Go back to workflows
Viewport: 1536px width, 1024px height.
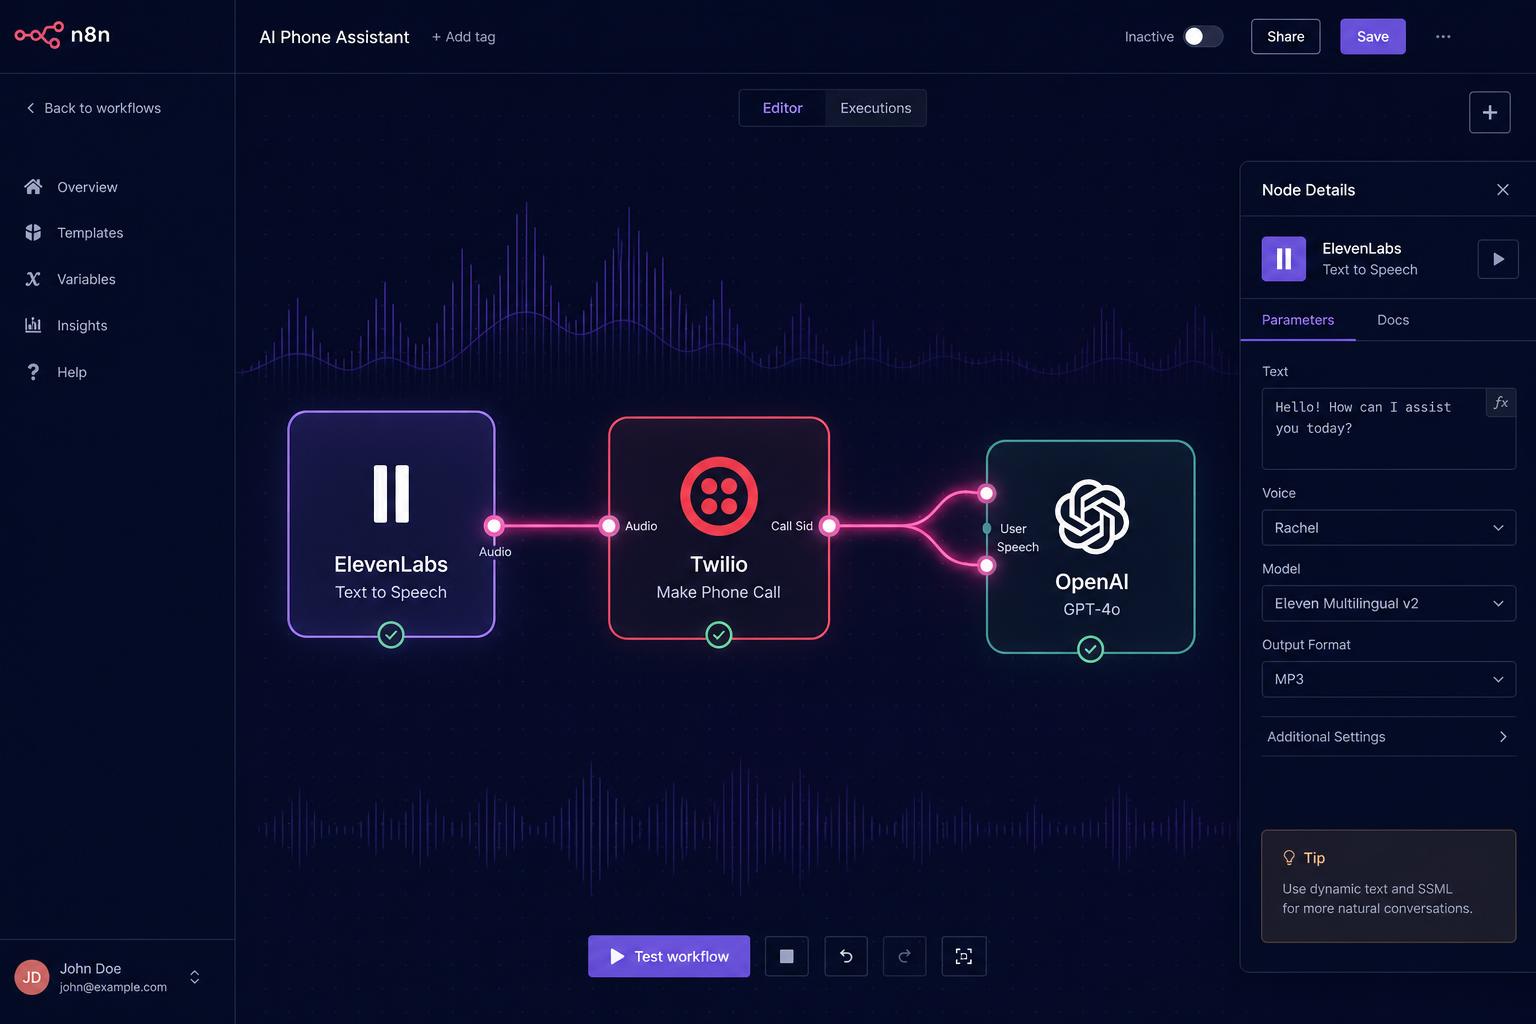click(93, 108)
